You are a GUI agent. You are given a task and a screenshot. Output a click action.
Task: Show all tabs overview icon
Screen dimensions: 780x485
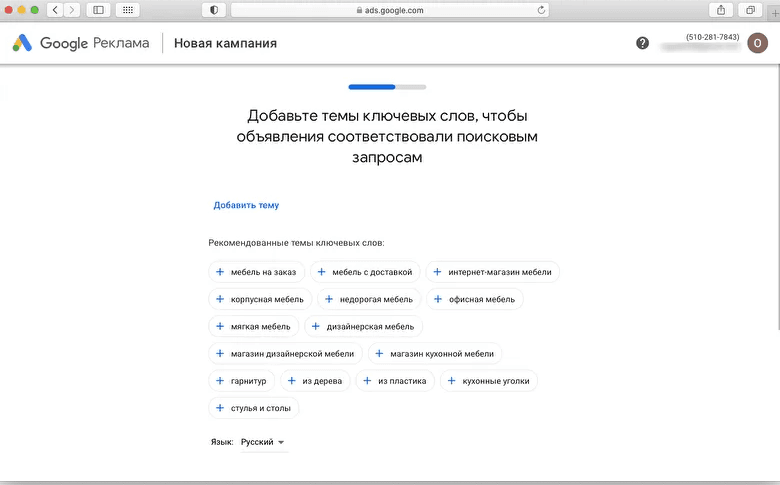(x=750, y=10)
